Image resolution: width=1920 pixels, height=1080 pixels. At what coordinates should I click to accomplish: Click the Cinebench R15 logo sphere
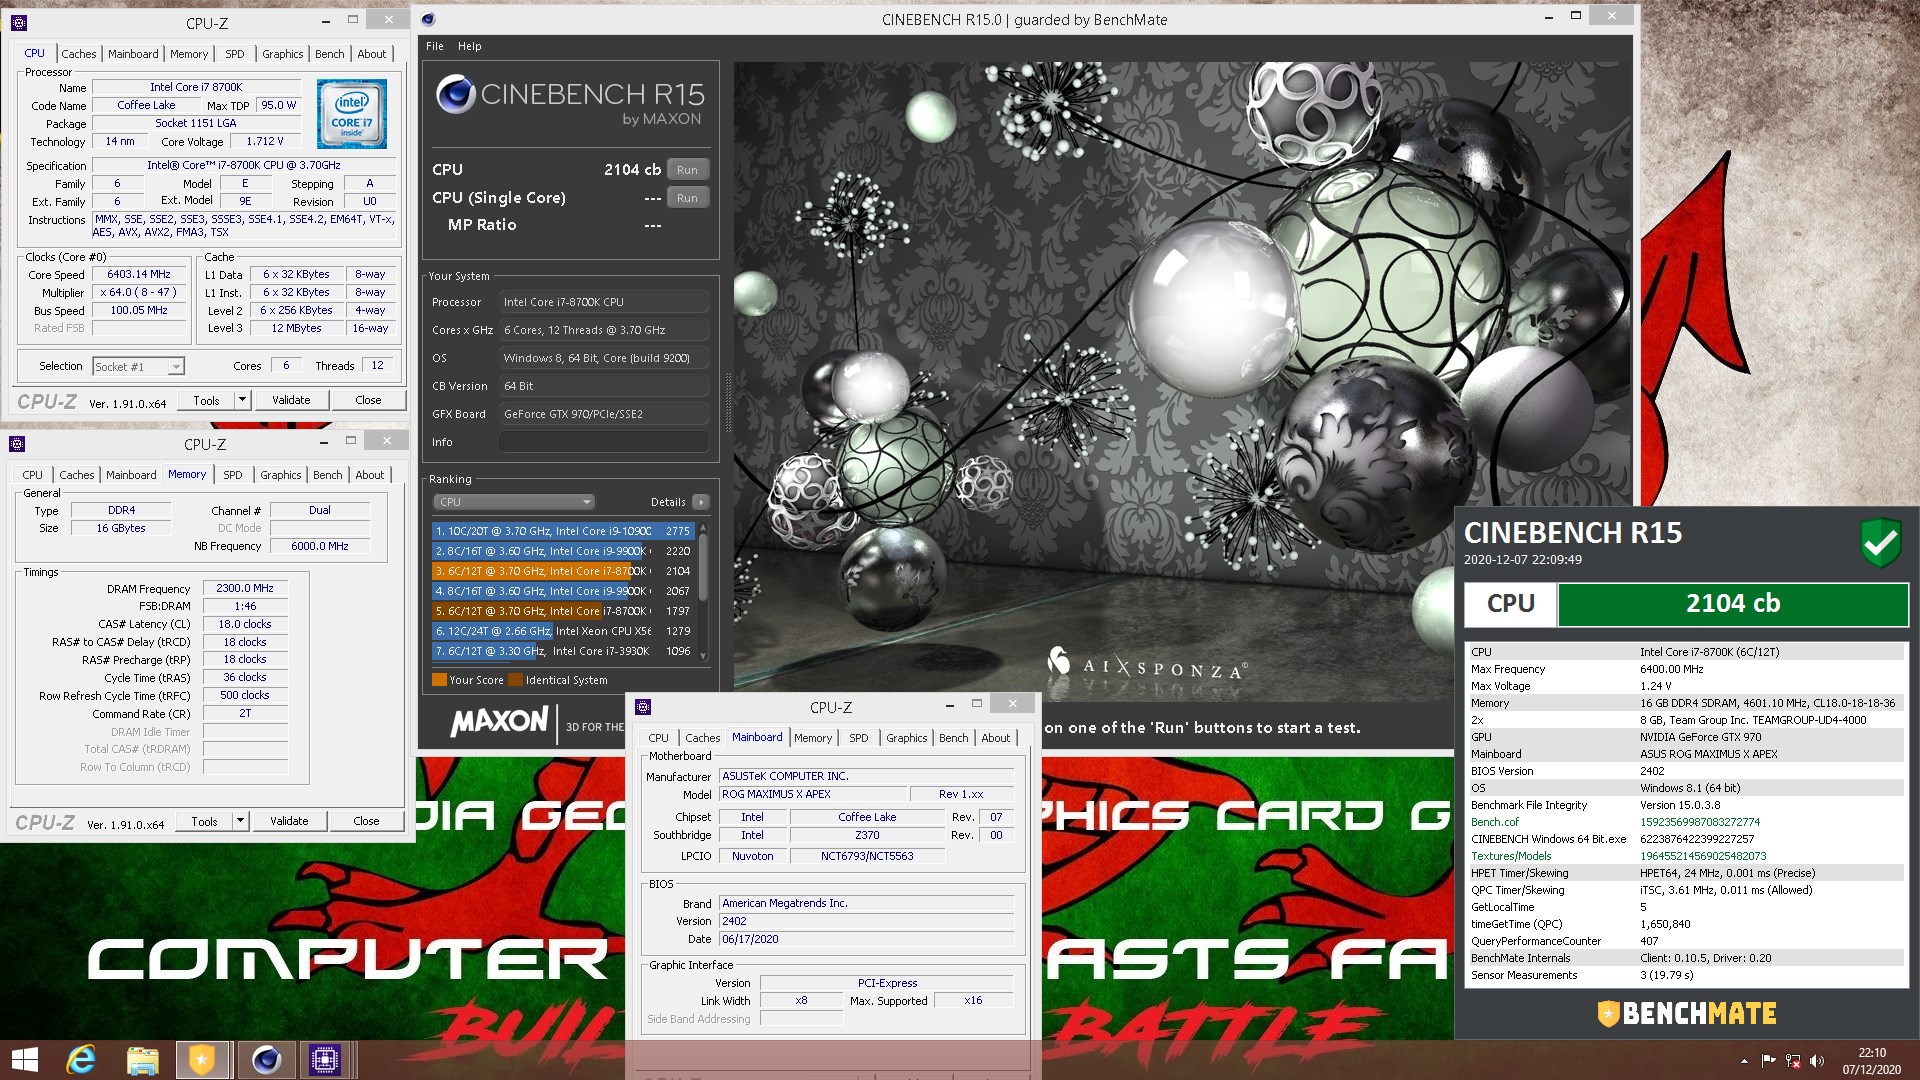[455, 94]
